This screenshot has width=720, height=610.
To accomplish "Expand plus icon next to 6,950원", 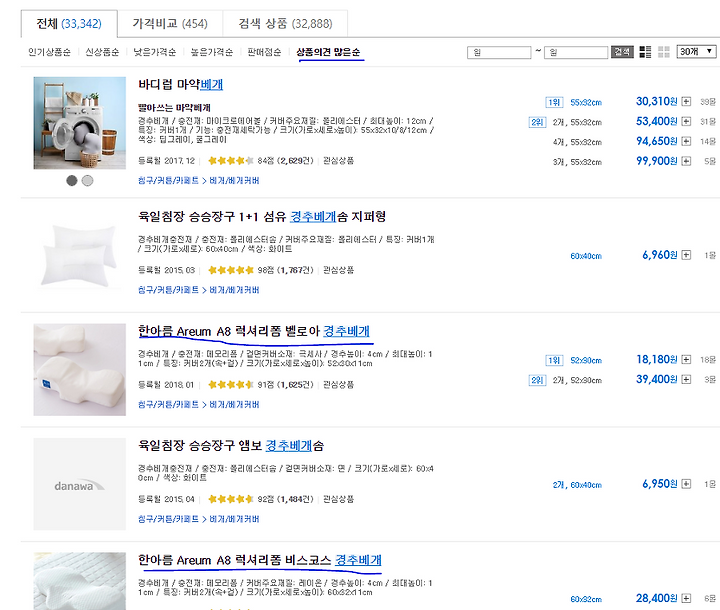I will [x=686, y=484].
